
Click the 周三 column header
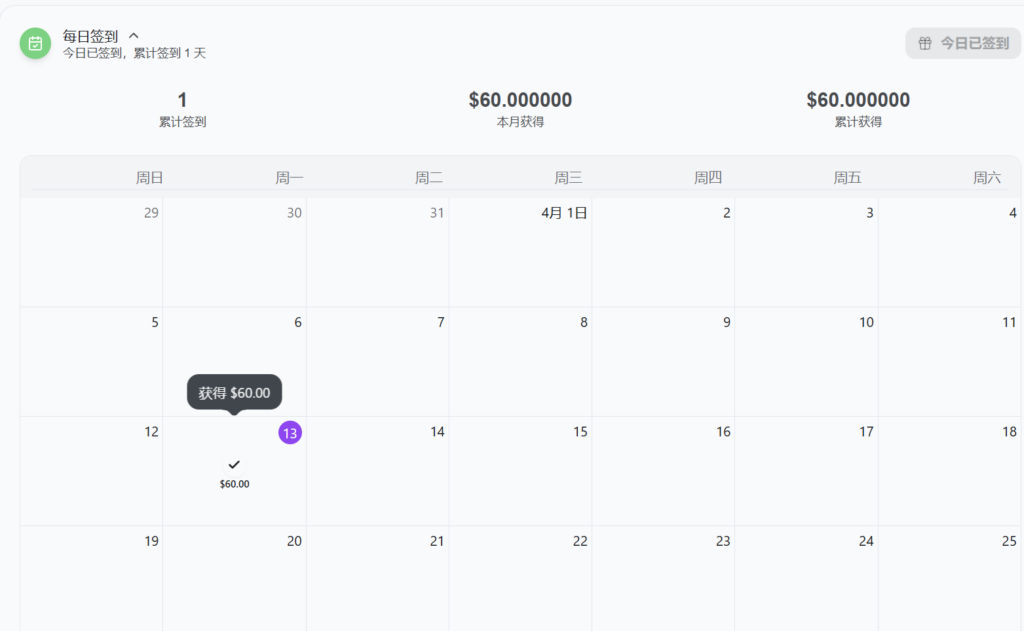[x=568, y=178]
